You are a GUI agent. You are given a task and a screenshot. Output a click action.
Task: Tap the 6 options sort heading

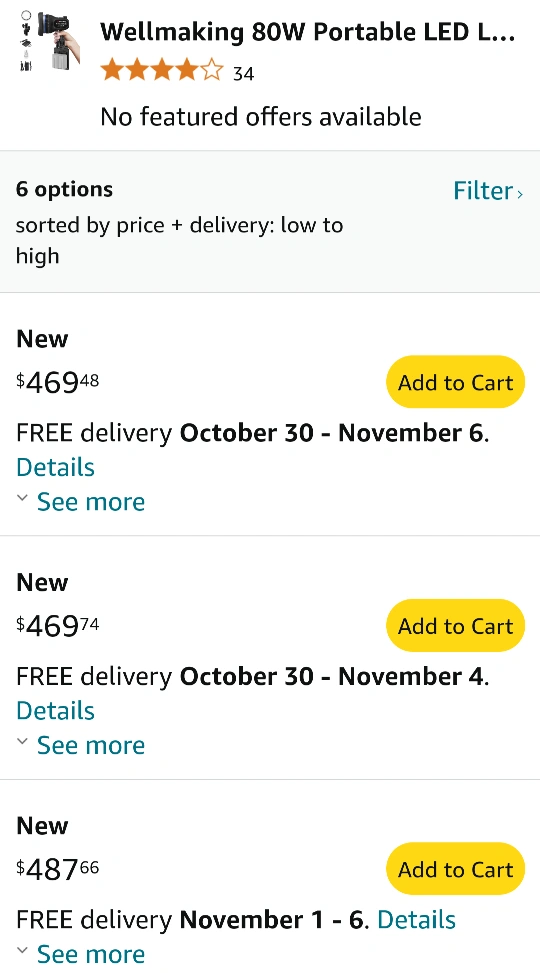pos(65,189)
